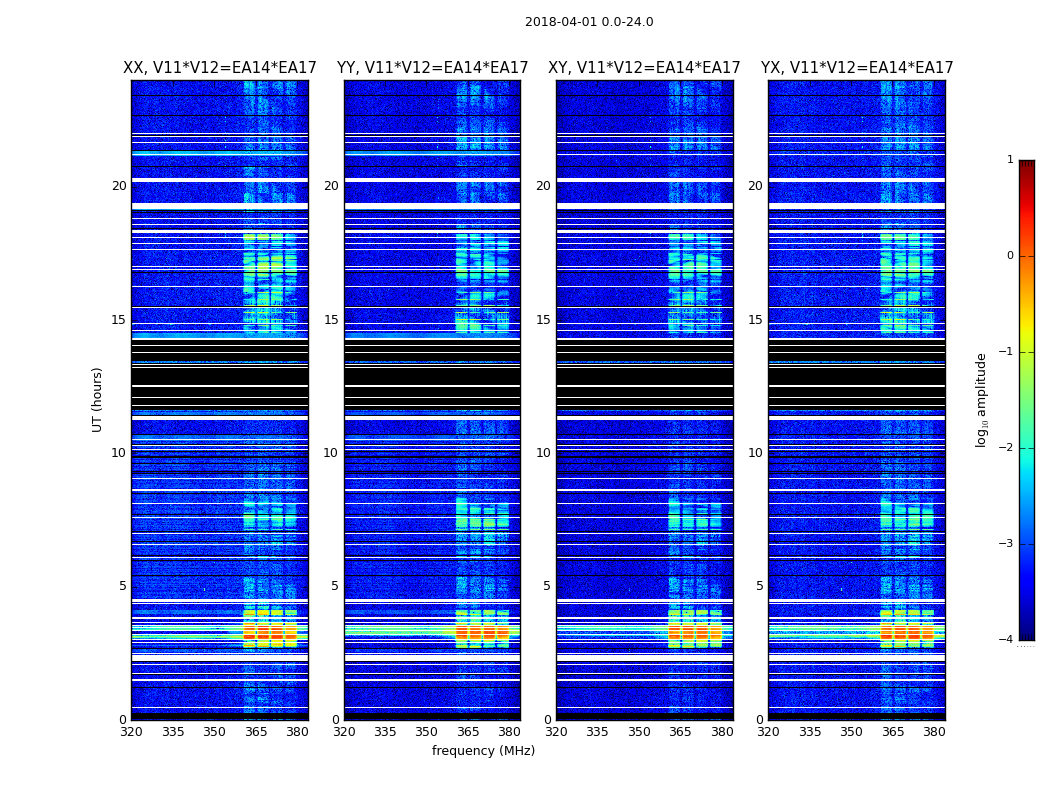This screenshot has height=800, width=1050.
Task: Click the 320 tick under the XY panel
Action: 556,732
